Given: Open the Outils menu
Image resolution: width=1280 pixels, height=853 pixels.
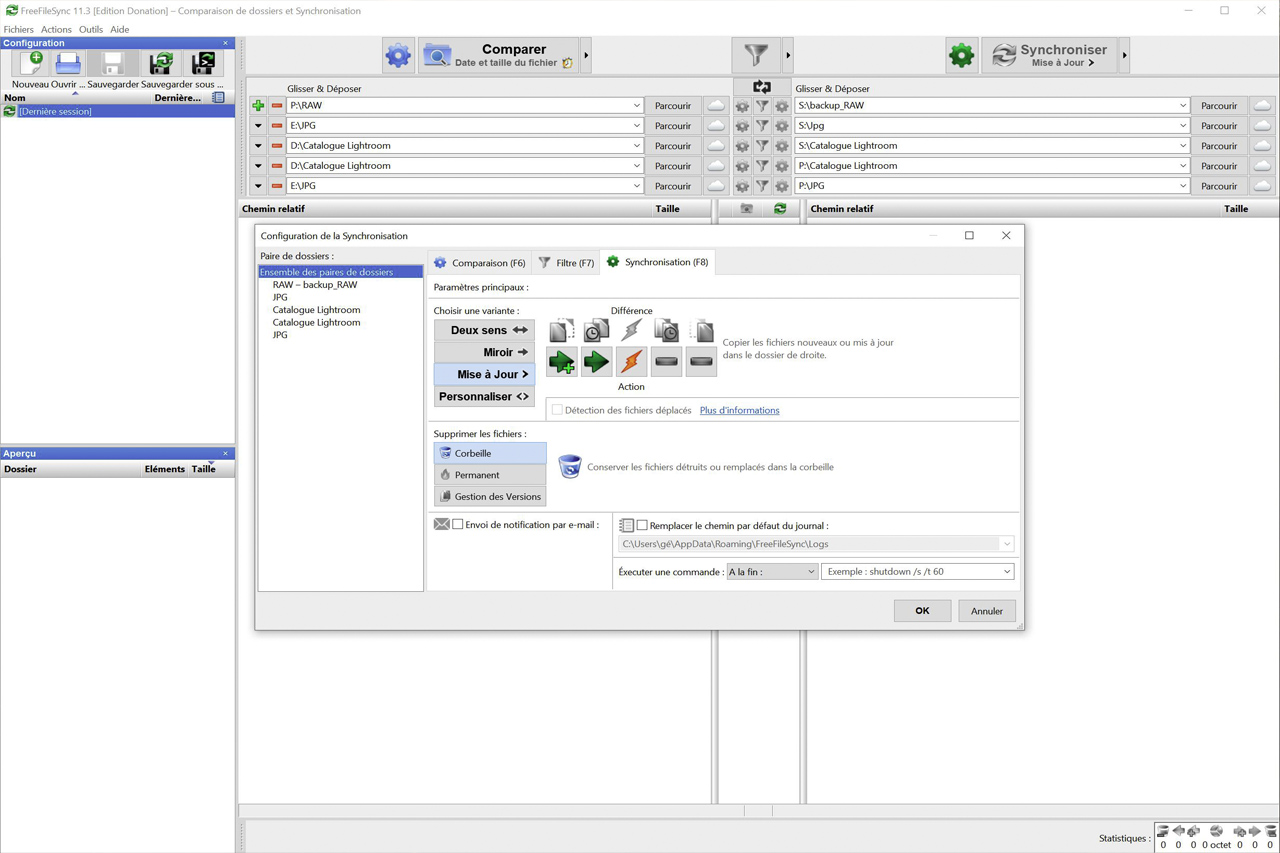Looking at the screenshot, I should tap(91, 30).
